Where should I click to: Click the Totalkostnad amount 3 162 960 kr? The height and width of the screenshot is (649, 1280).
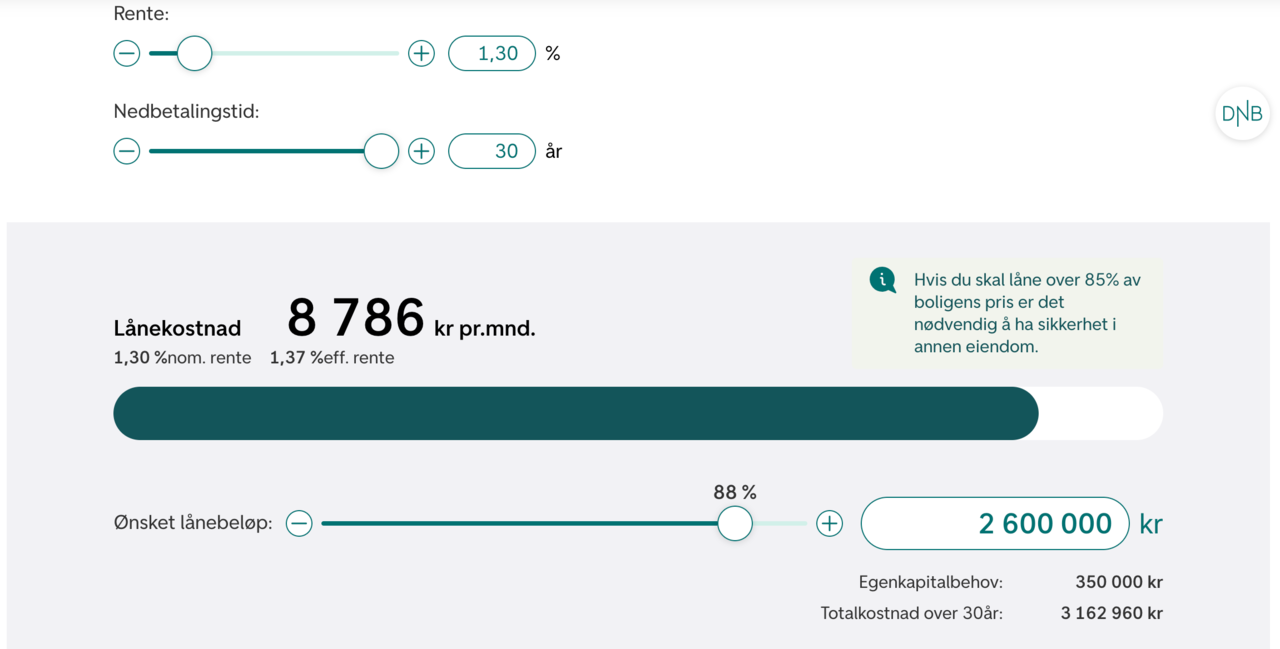click(1111, 613)
